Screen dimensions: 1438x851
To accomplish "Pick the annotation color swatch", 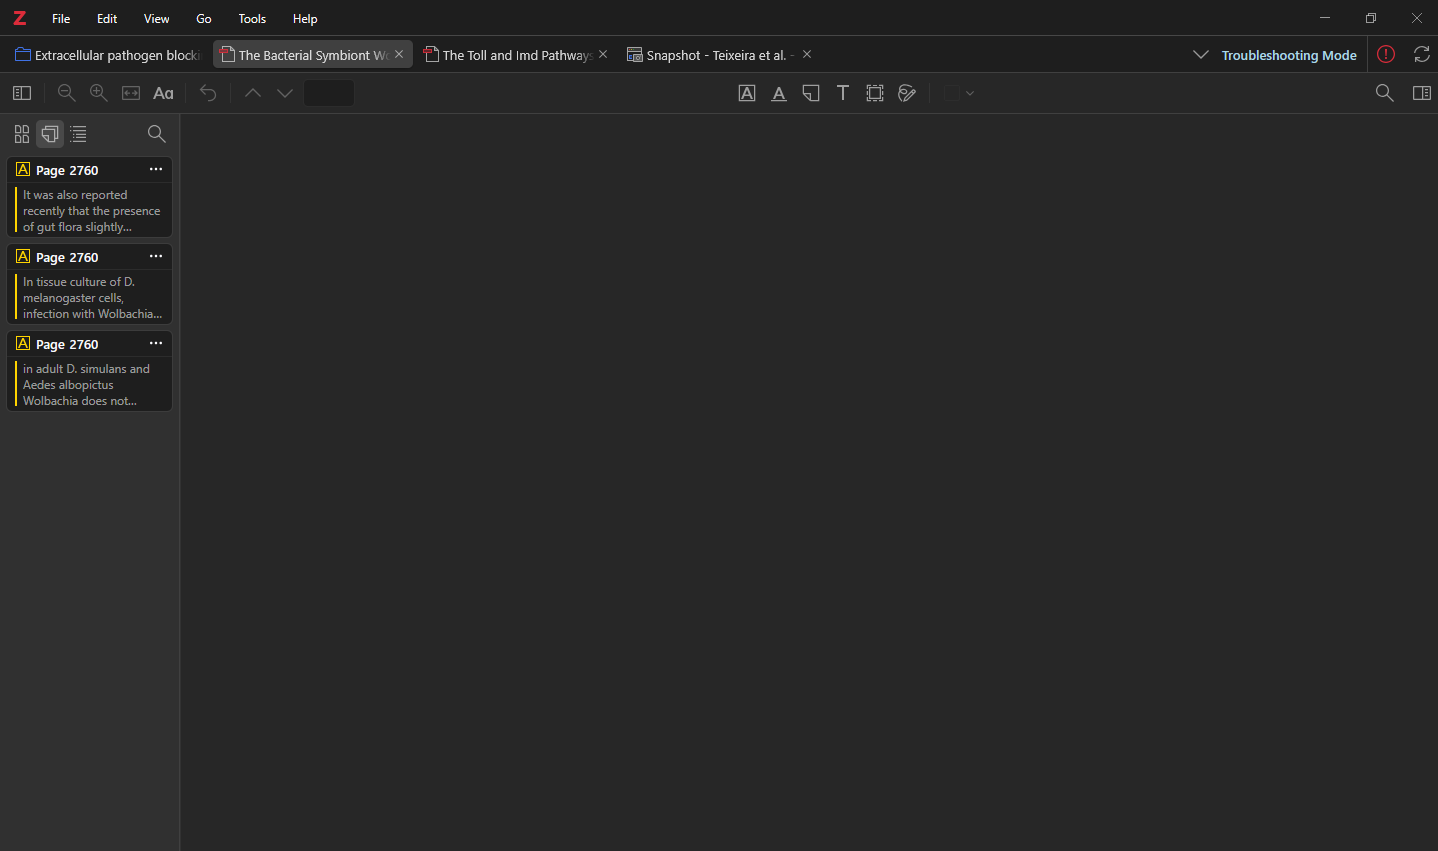I will pyautogui.click(x=952, y=93).
